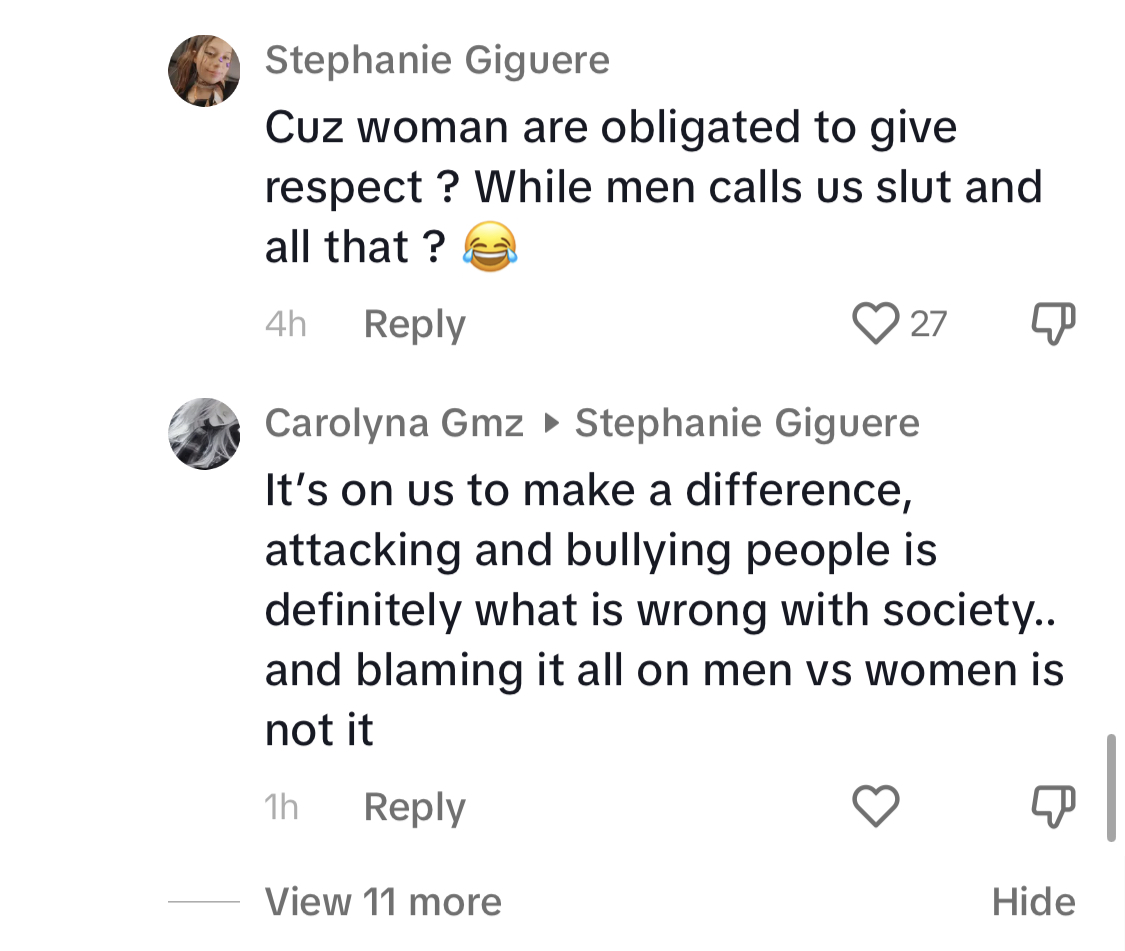This screenshot has width=1125, height=951.
Task: Click the laughing emoji in Stephanie's comment
Action: pos(490,246)
